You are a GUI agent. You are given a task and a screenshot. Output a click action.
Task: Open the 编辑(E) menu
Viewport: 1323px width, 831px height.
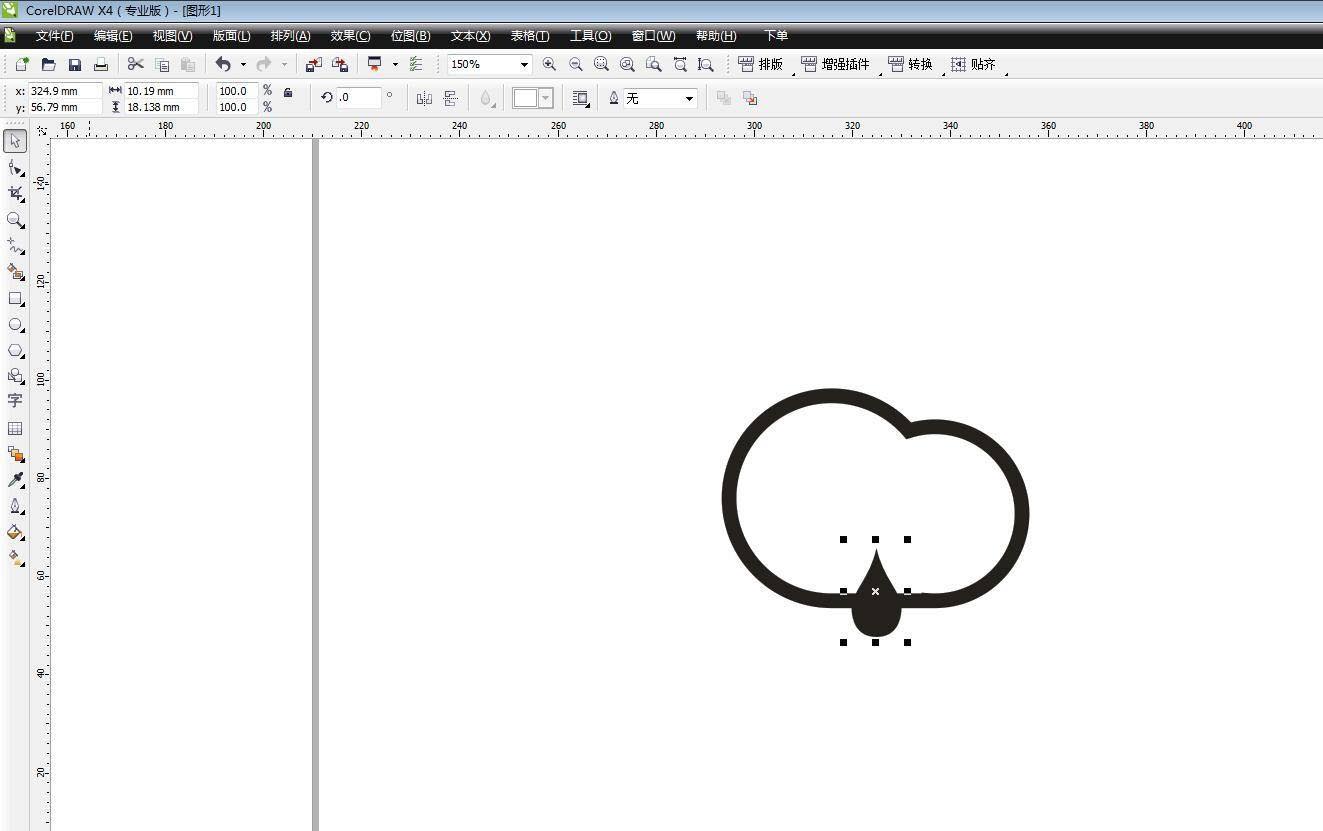tap(113, 36)
